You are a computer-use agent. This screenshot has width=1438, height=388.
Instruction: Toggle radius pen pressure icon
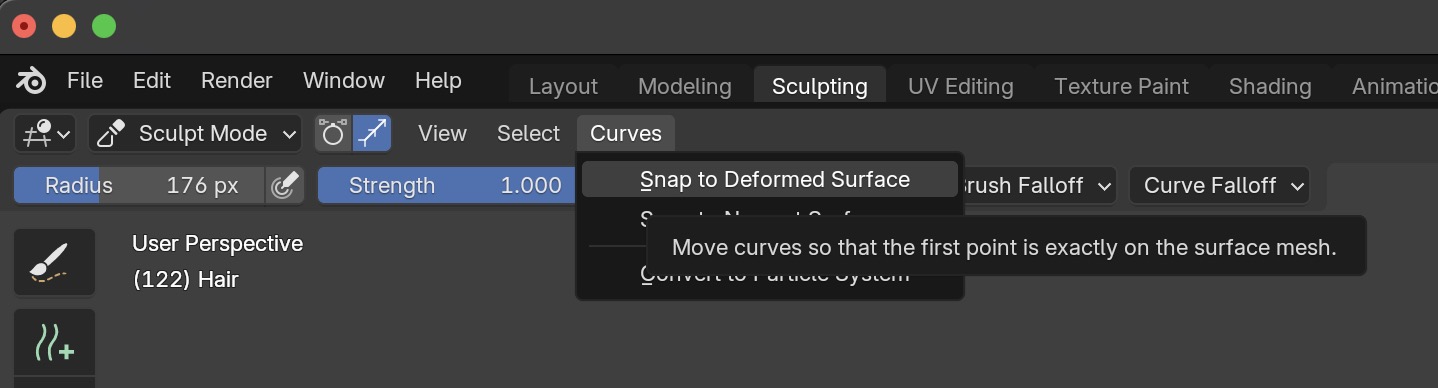(284, 185)
